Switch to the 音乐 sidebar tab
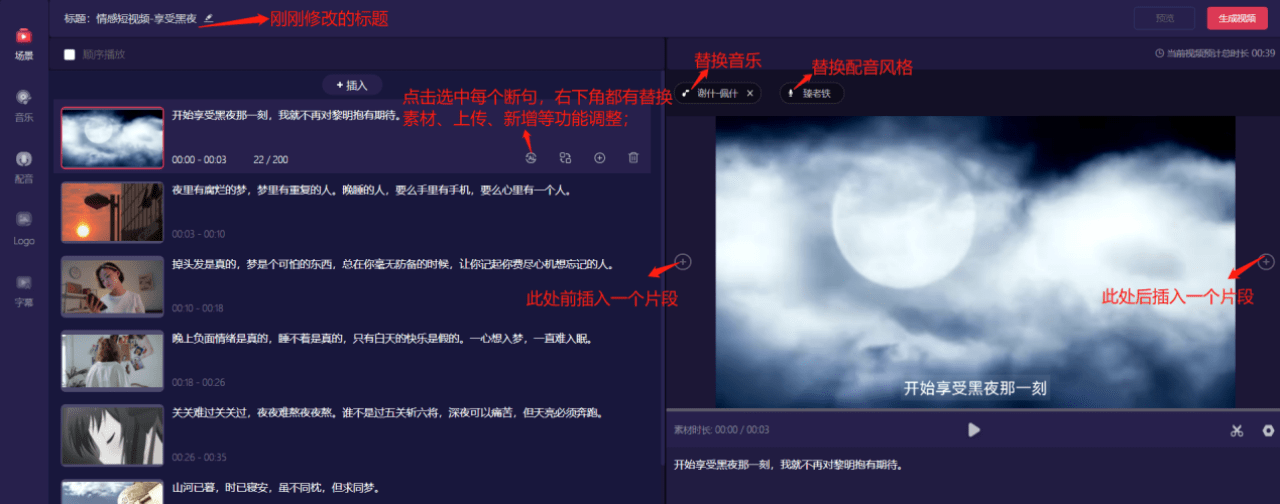Screen dimensions: 1280x504 click(23, 104)
